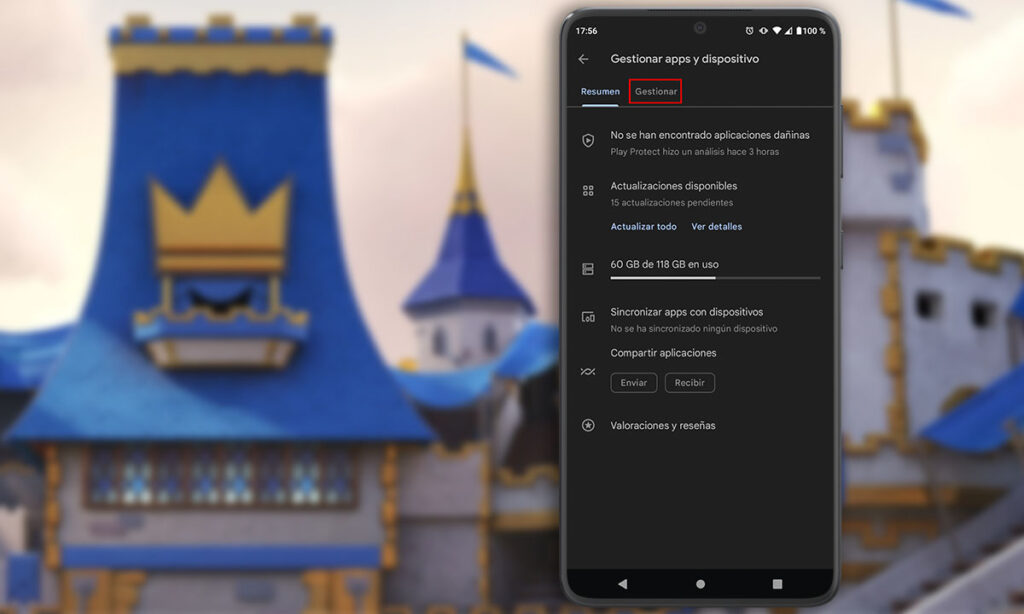Switch to the Gestionar tab

(x=656, y=91)
